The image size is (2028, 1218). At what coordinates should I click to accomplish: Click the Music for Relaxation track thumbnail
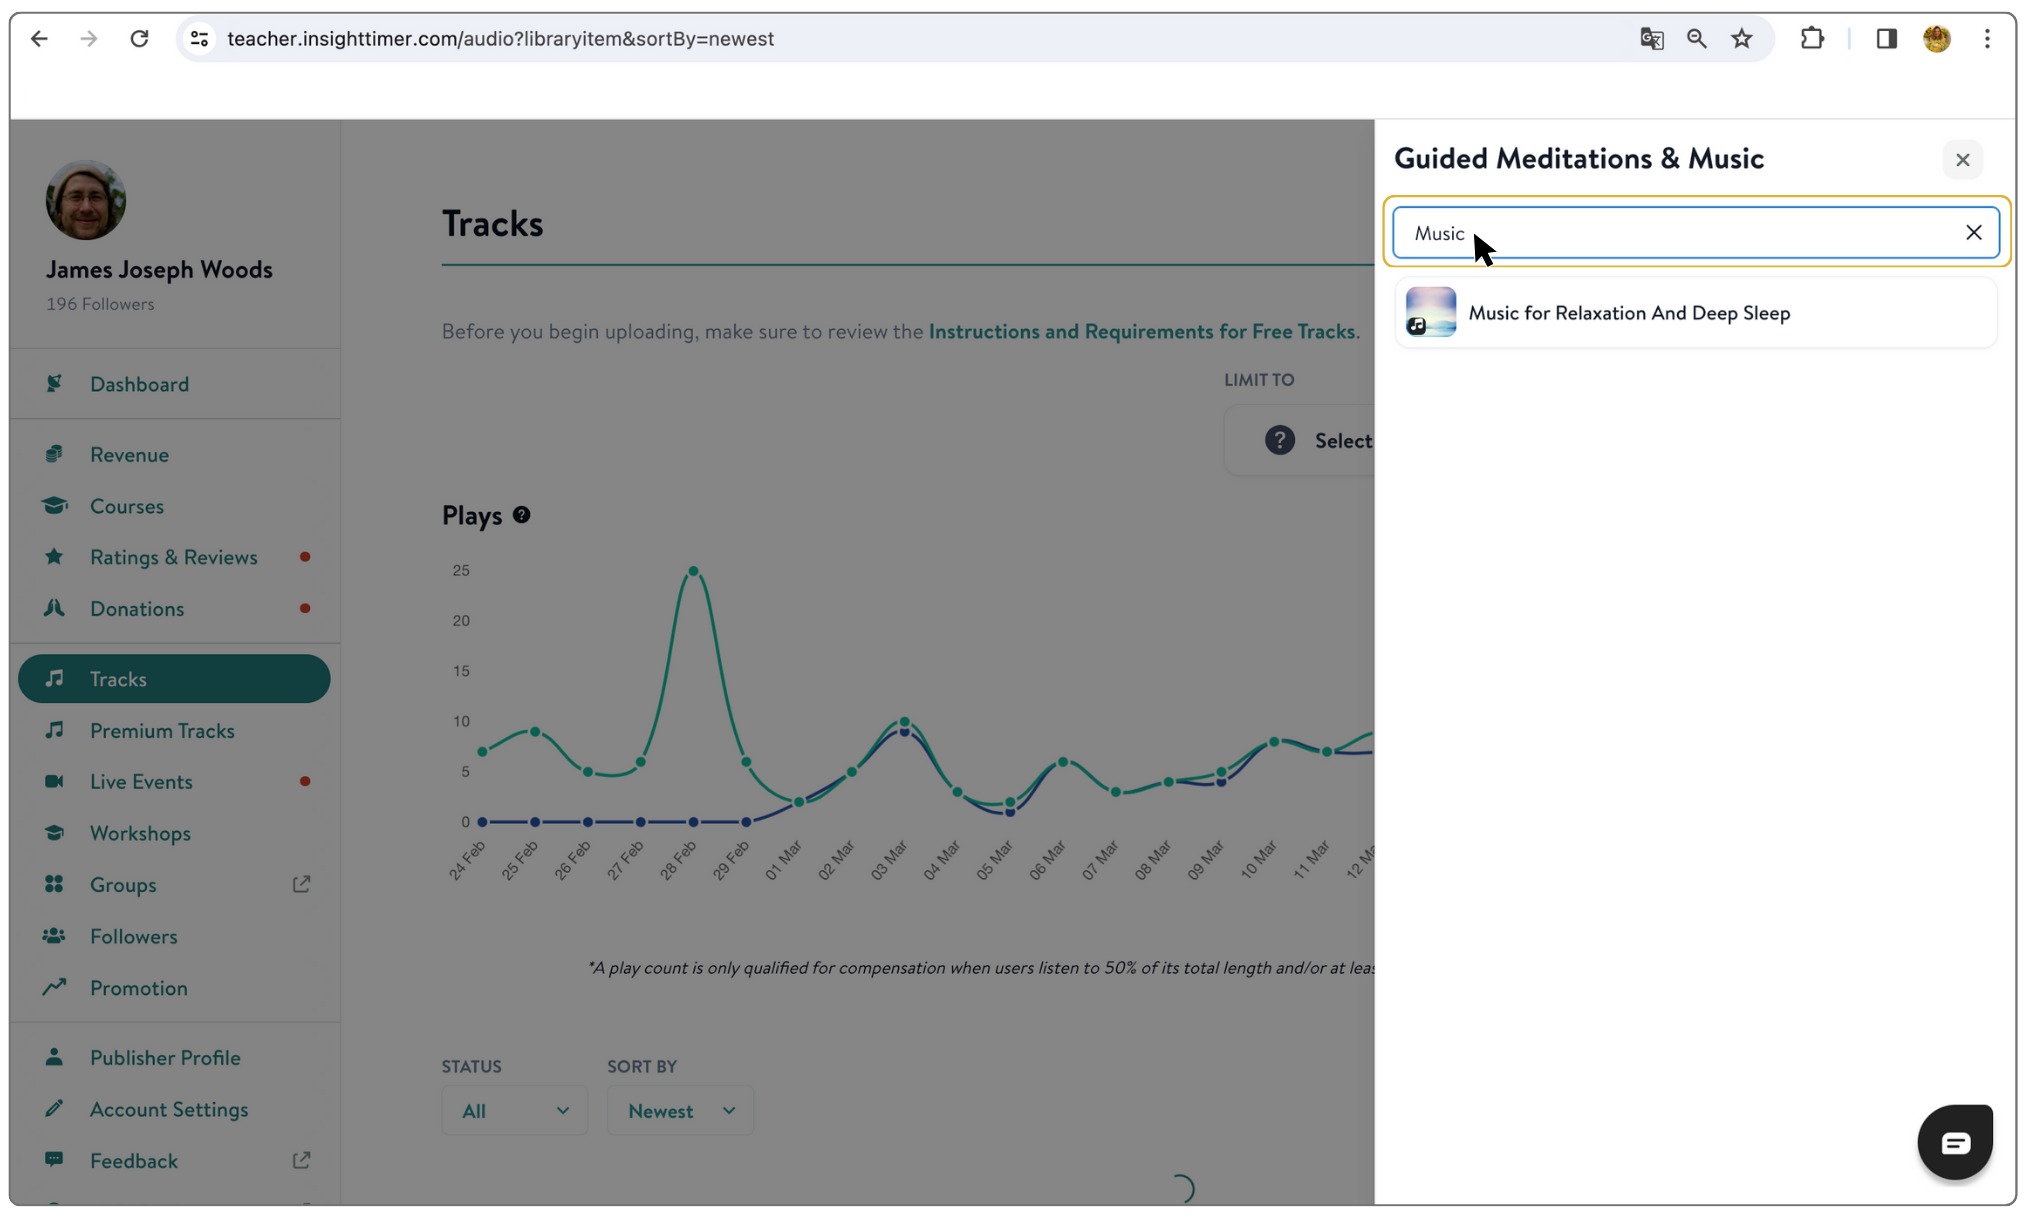pos(1430,312)
